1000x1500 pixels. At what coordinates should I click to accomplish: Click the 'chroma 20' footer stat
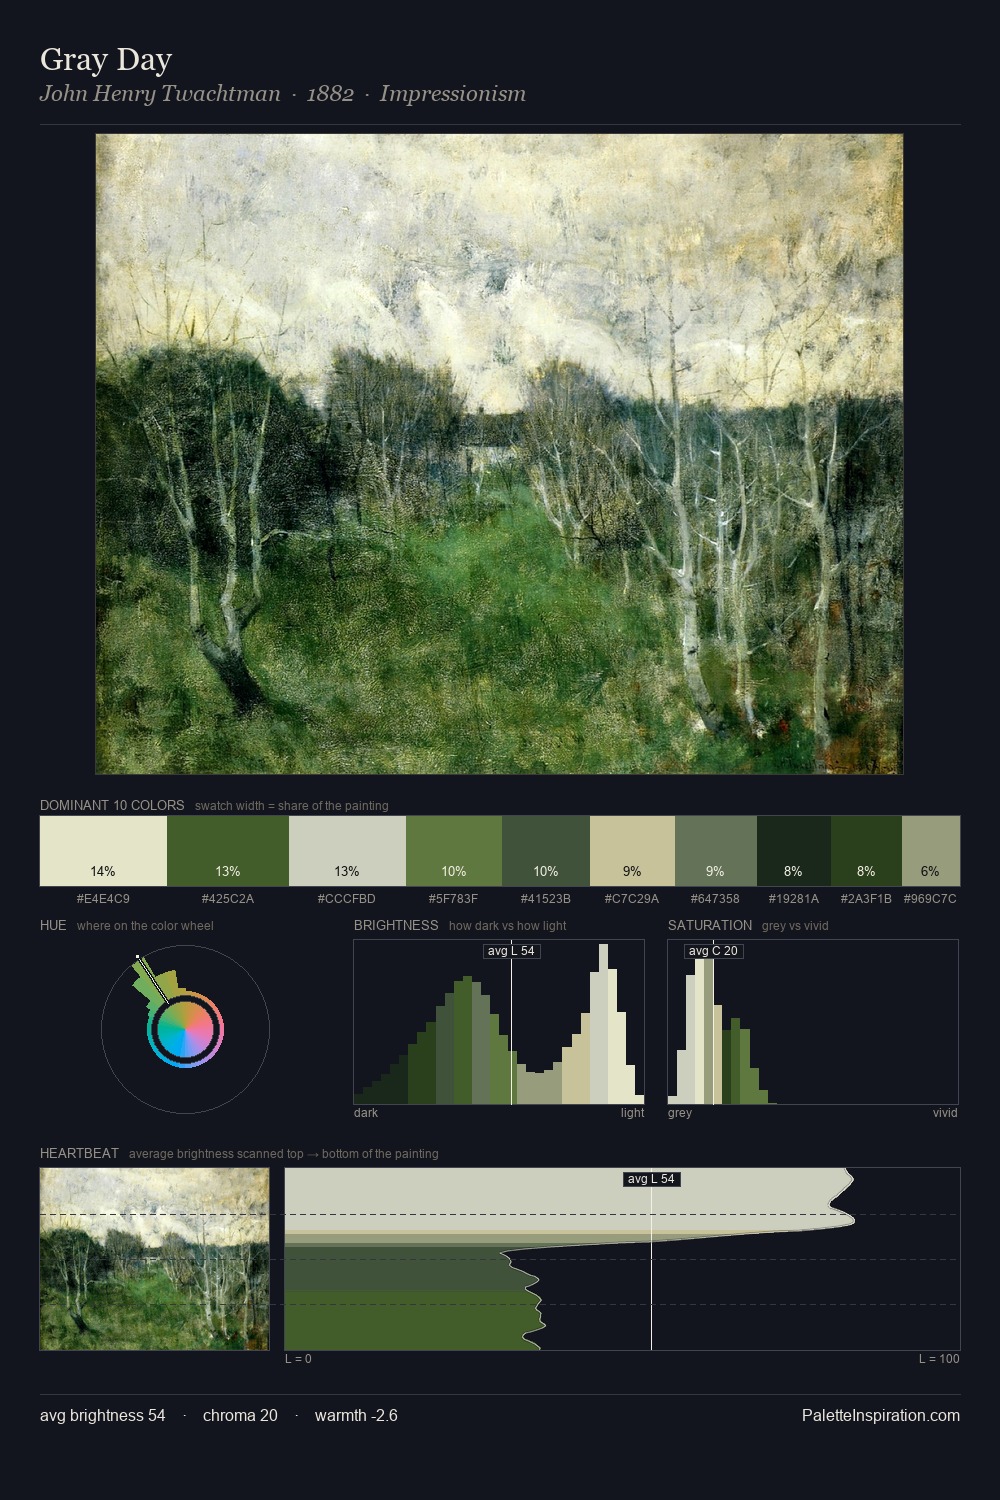coord(240,1415)
